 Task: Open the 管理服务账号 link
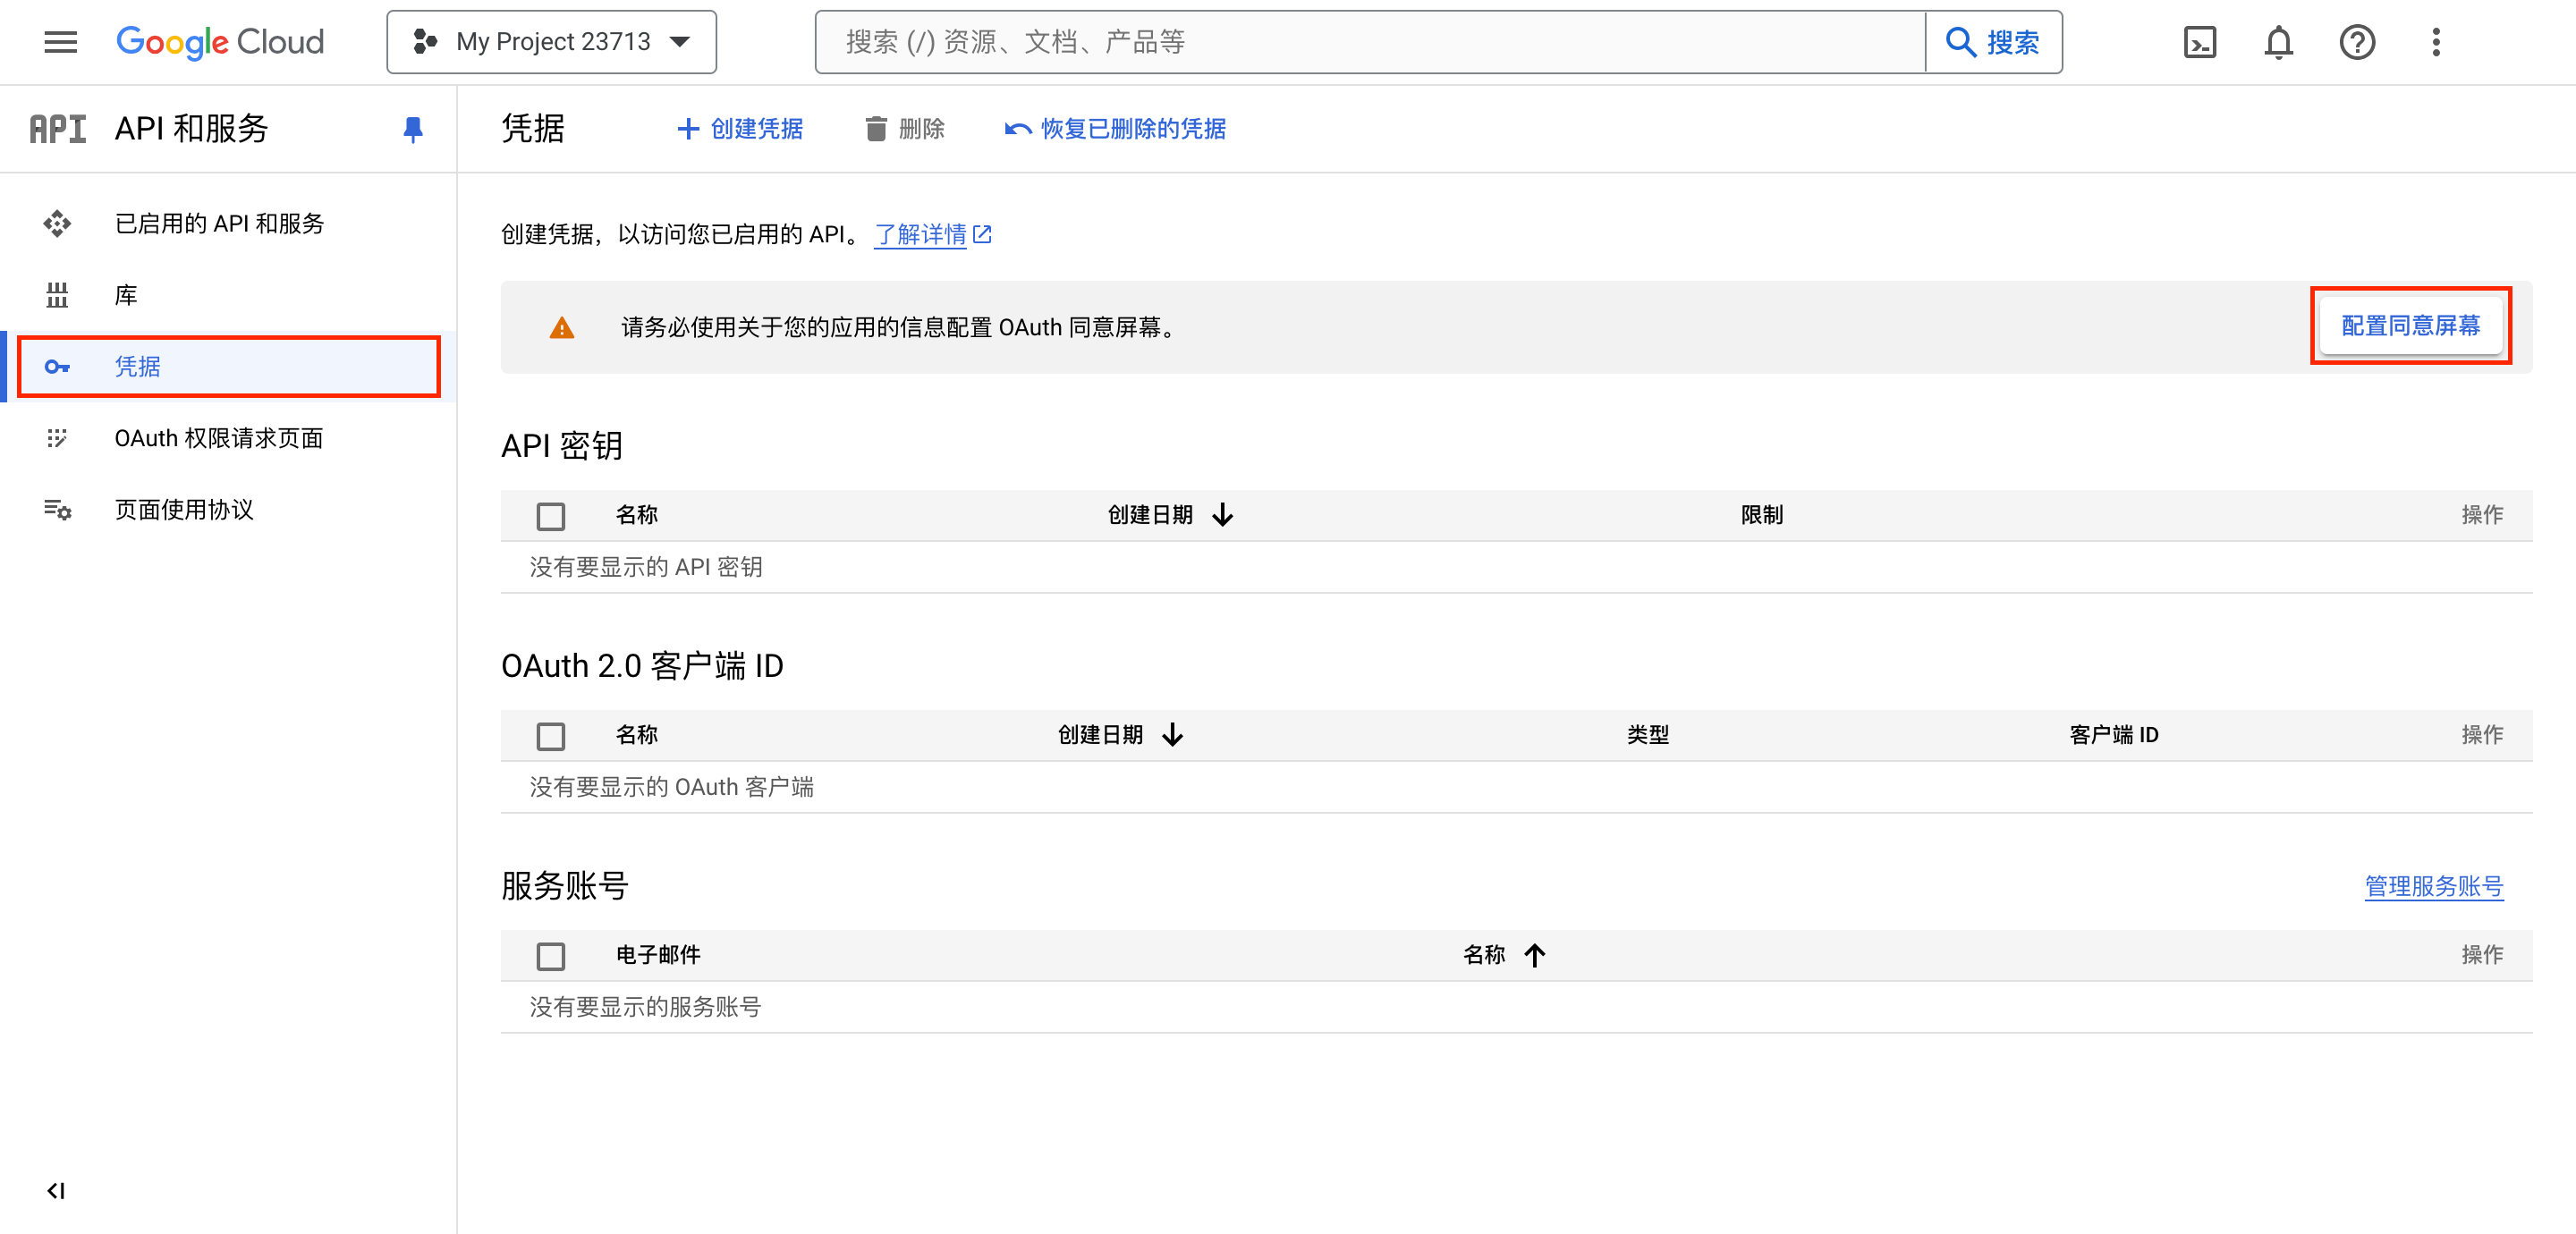pyautogui.click(x=2433, y=886)
